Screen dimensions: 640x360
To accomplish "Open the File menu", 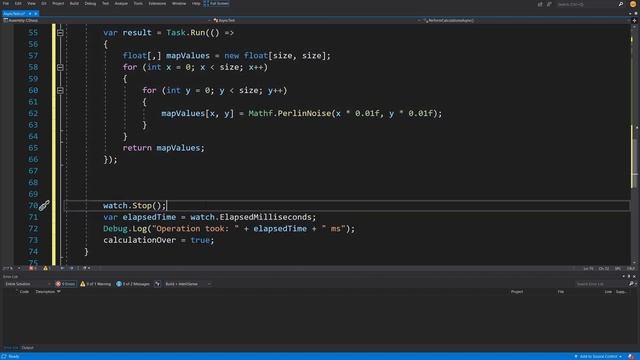I will (6, 4).
